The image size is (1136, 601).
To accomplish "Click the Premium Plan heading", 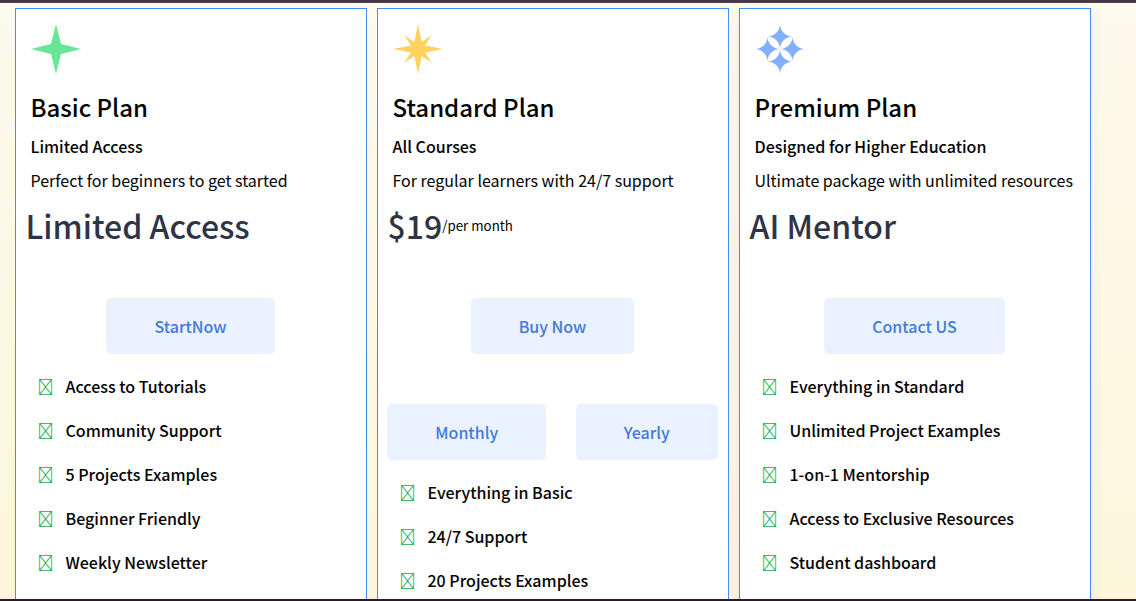I will click(x=835, y=108).
